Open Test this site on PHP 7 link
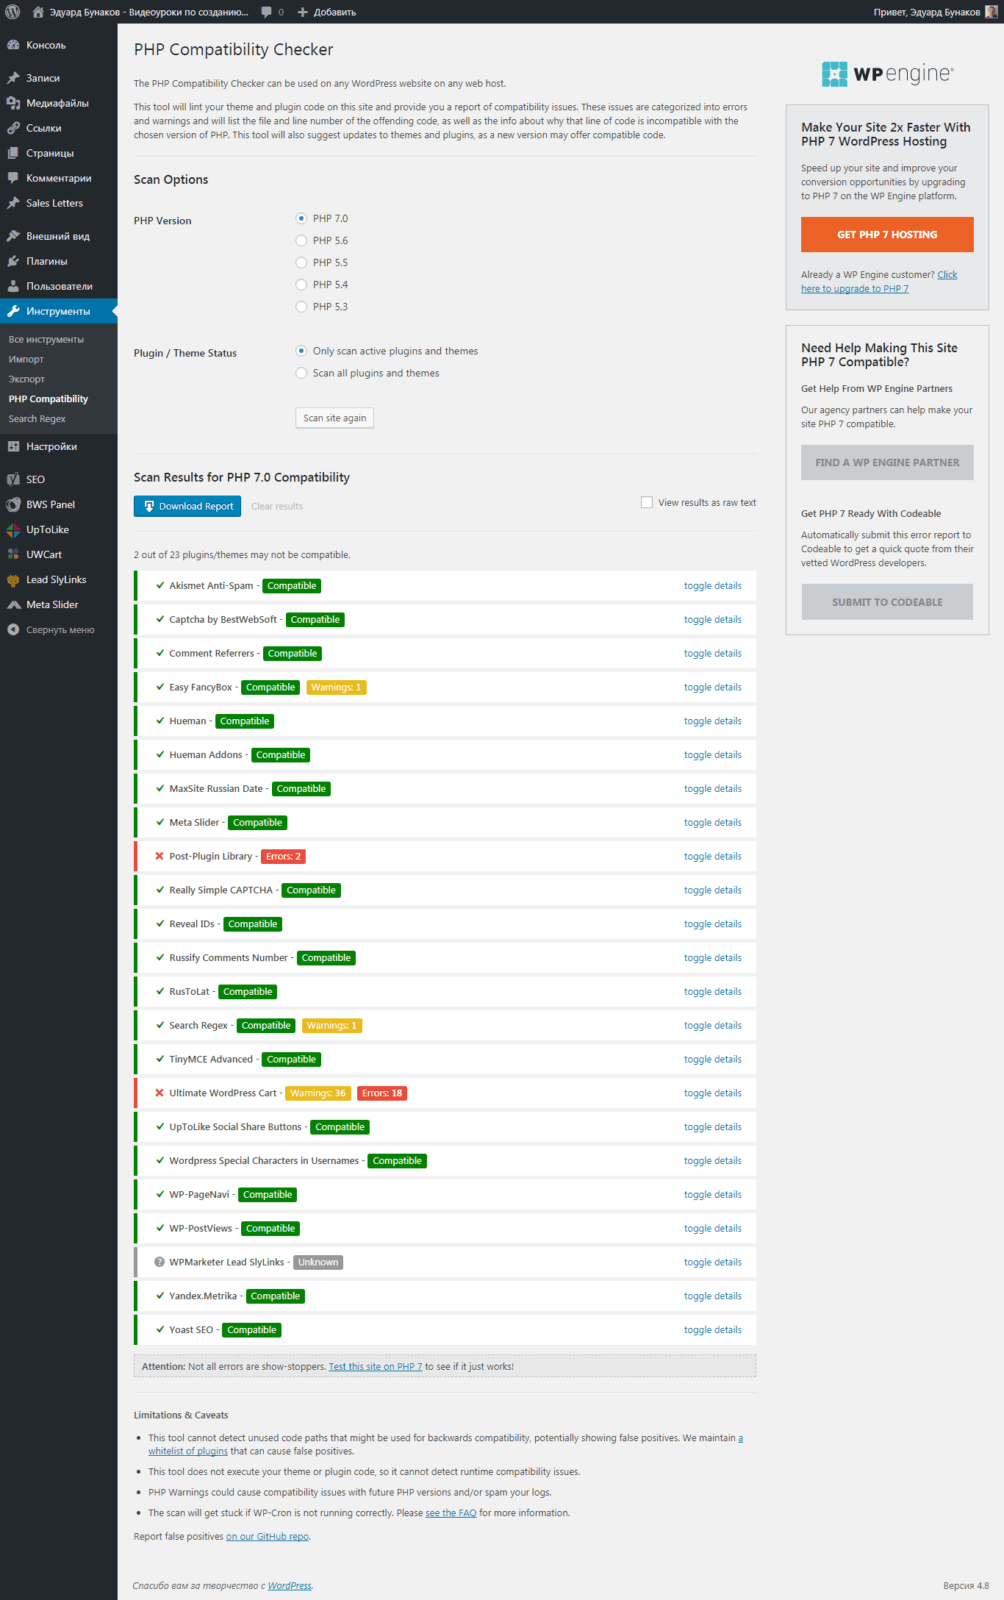Screen dimensions: 1004x1600 pyautogui.click(x=375, y=1366)
